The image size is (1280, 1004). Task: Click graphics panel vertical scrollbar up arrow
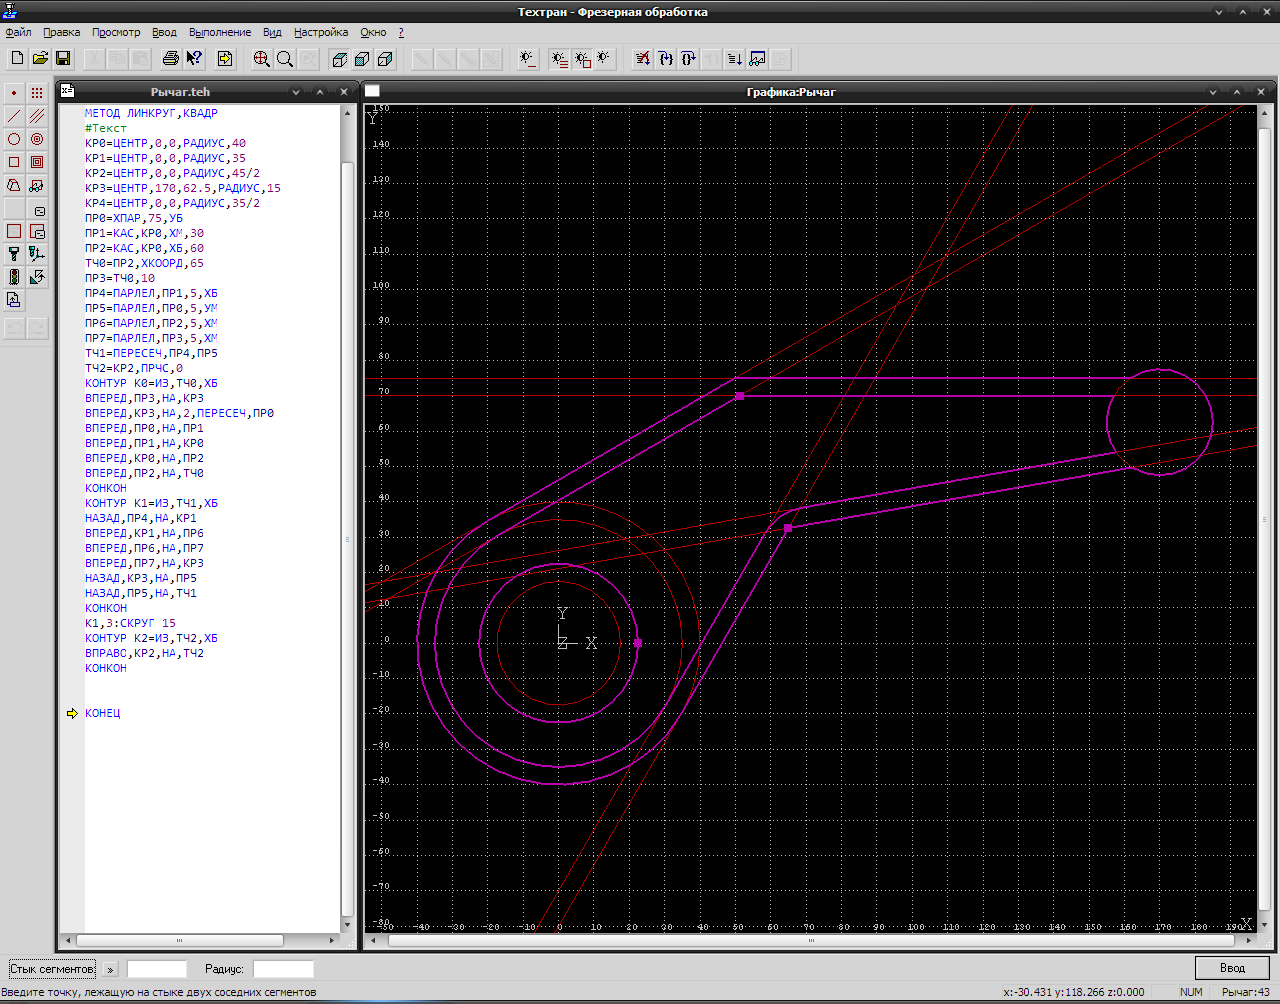coord(1265,112)
